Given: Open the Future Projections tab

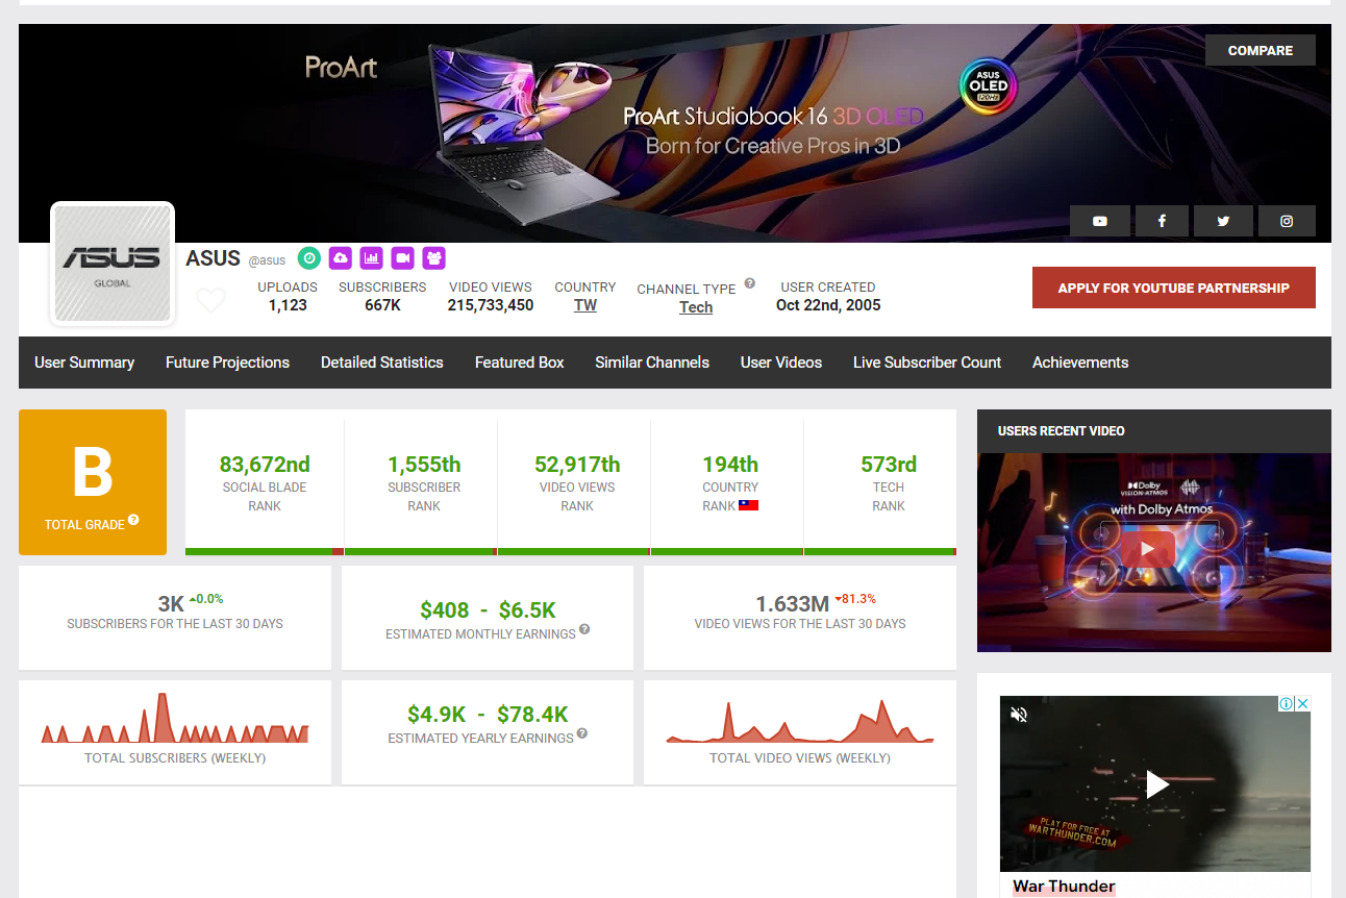Looking at the screenshot, I should pos(227,362).
